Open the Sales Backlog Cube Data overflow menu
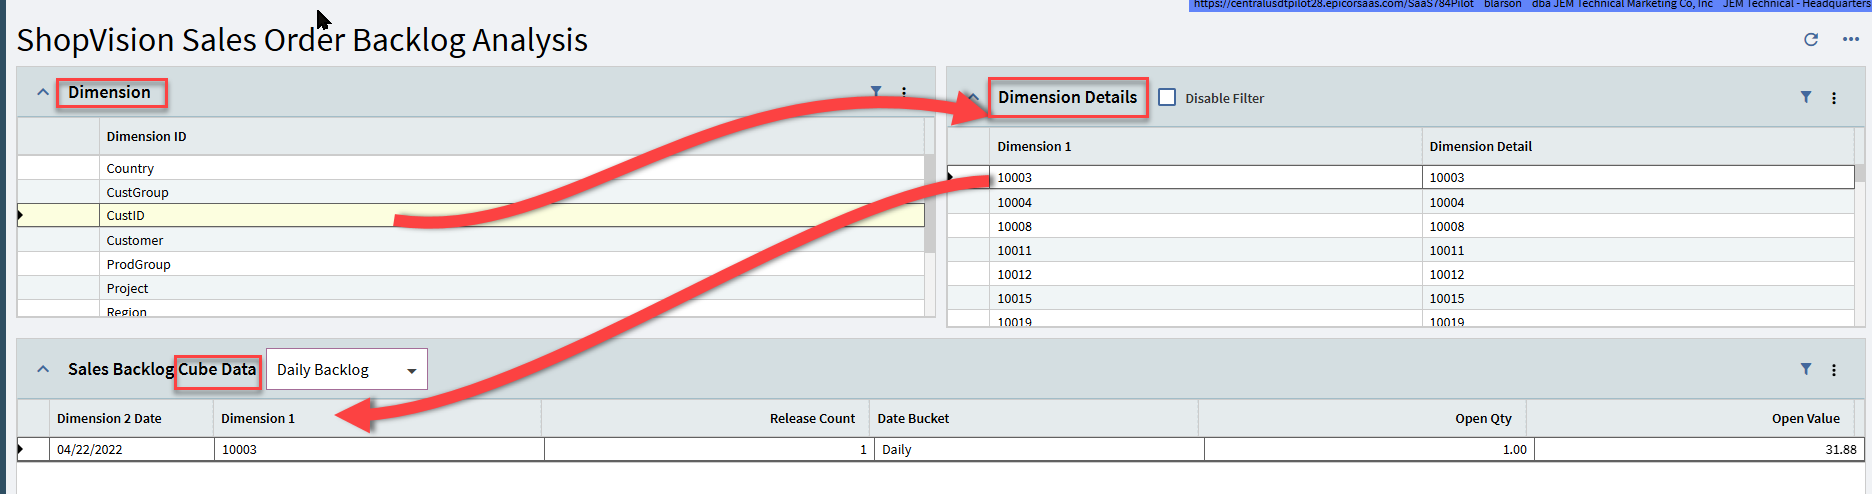This screenshot has height=494, width=1872. coord(1834,370)
